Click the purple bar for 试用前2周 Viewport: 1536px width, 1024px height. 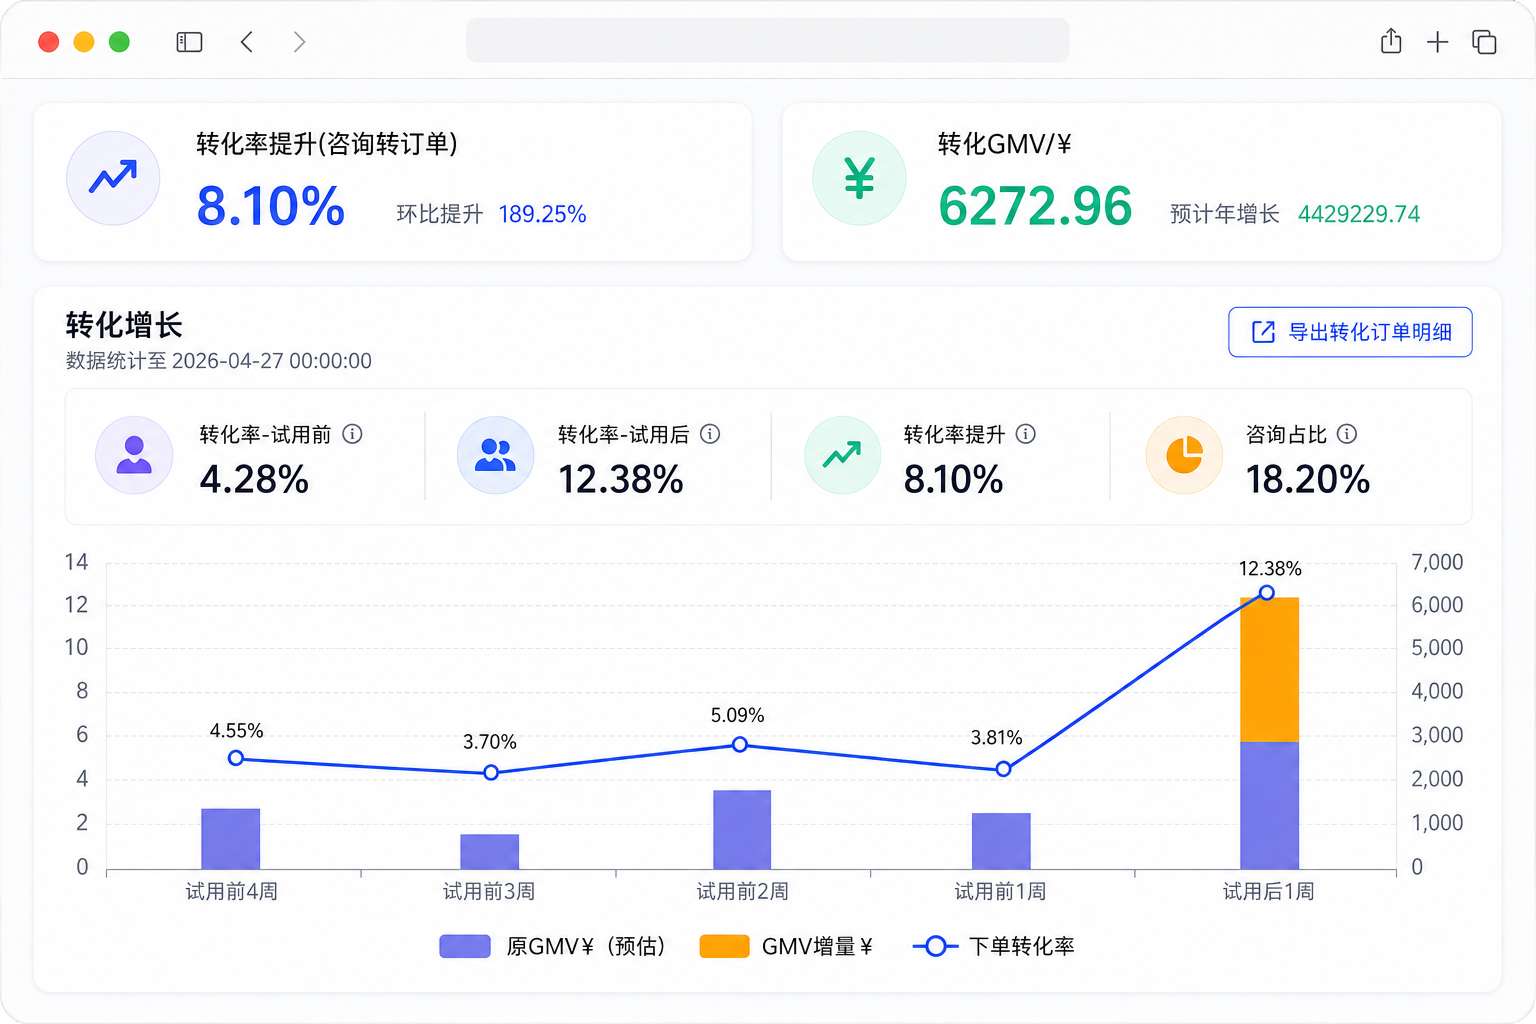pos(742,830)
